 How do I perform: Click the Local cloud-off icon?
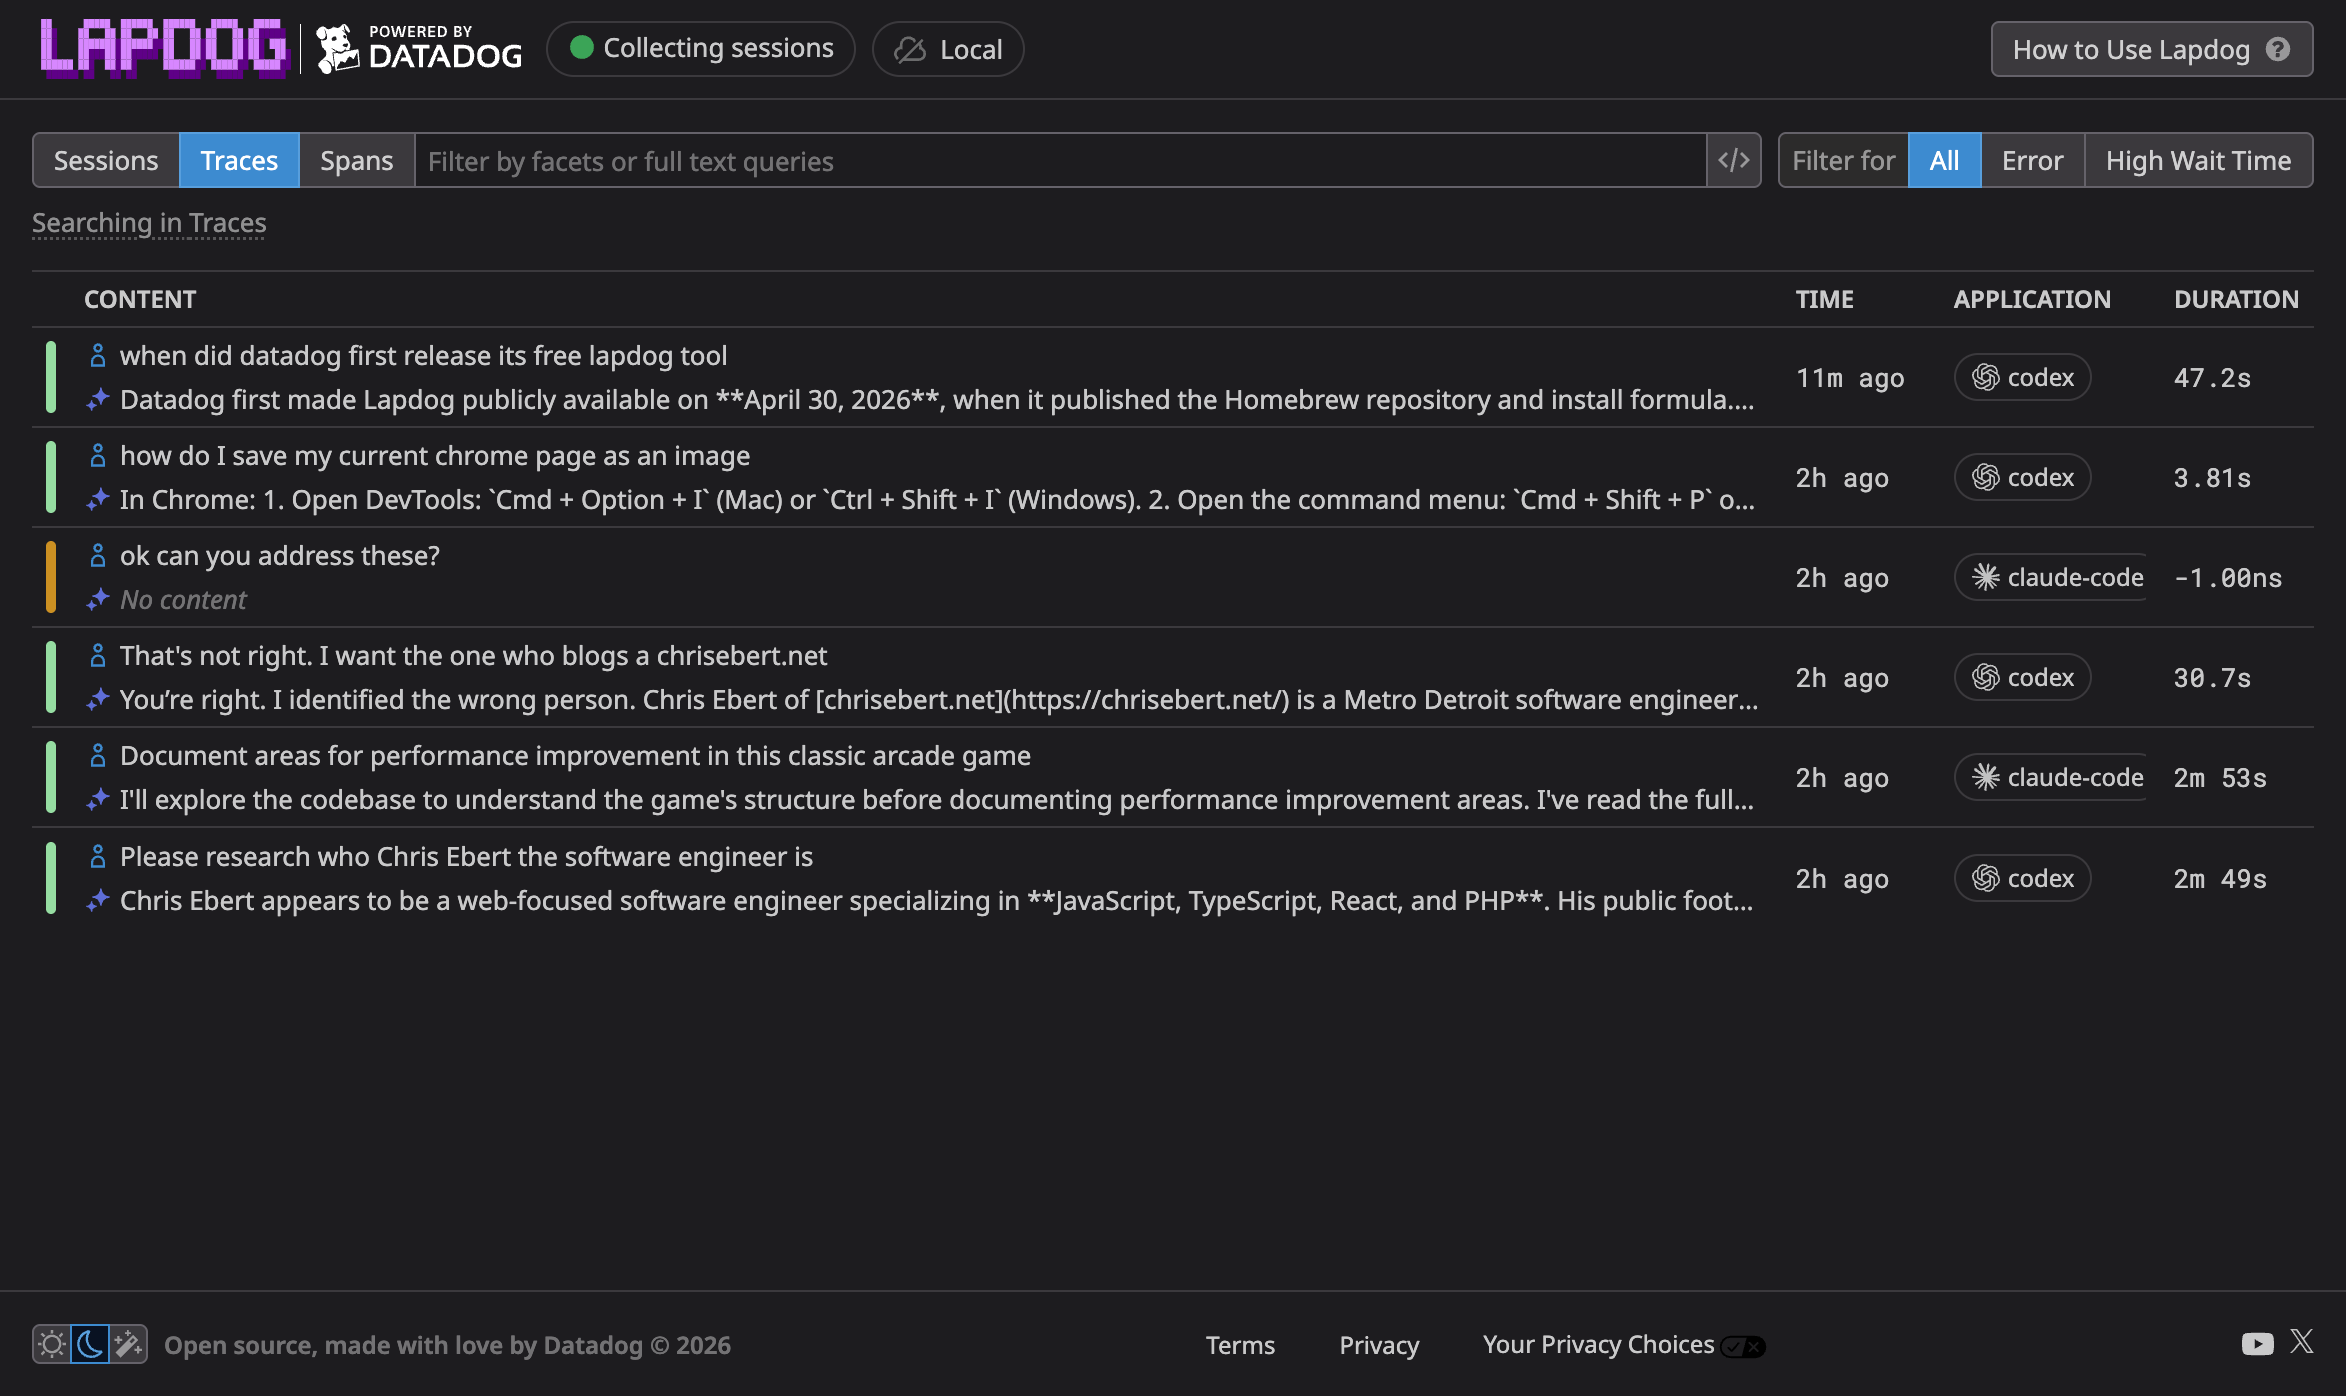click(x=910, y=49)
